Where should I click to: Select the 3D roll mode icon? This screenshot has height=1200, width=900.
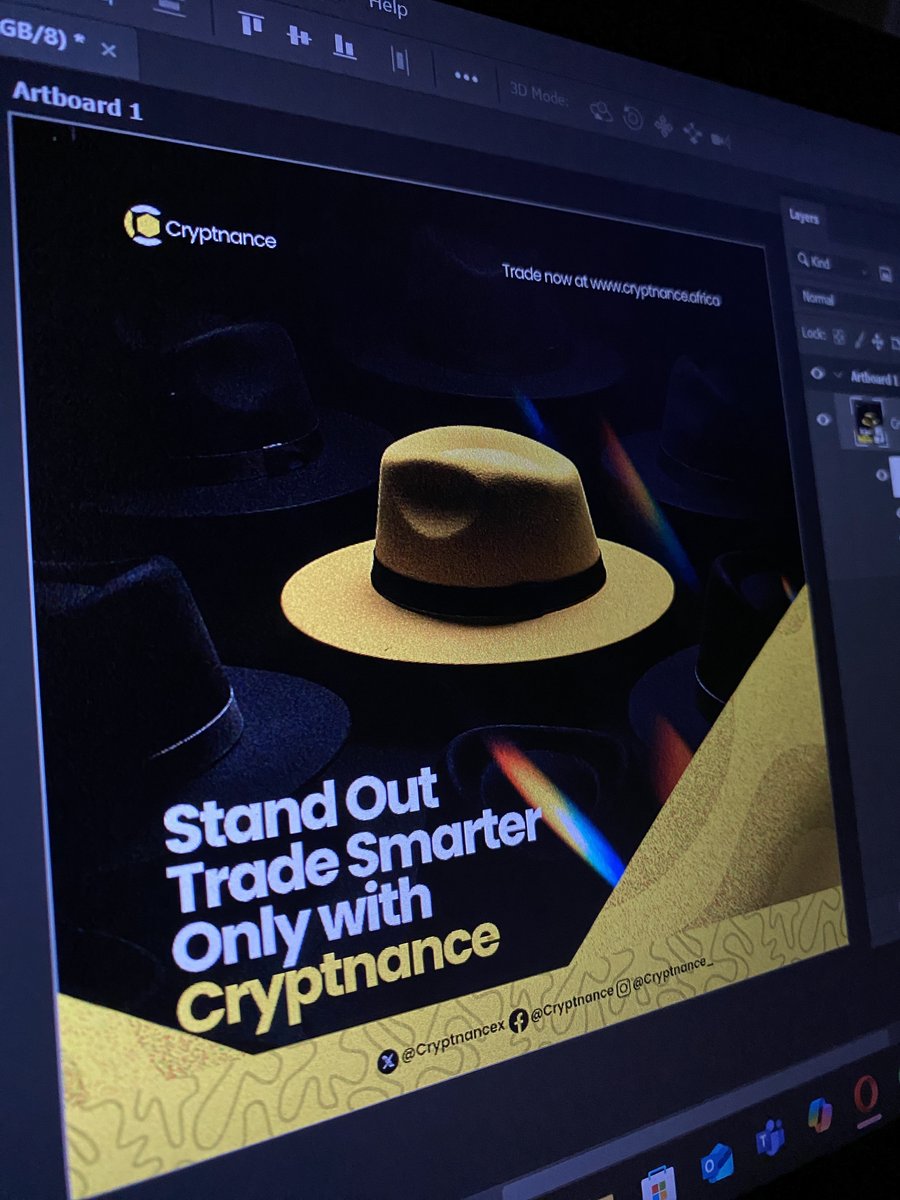tap(633, 119)
